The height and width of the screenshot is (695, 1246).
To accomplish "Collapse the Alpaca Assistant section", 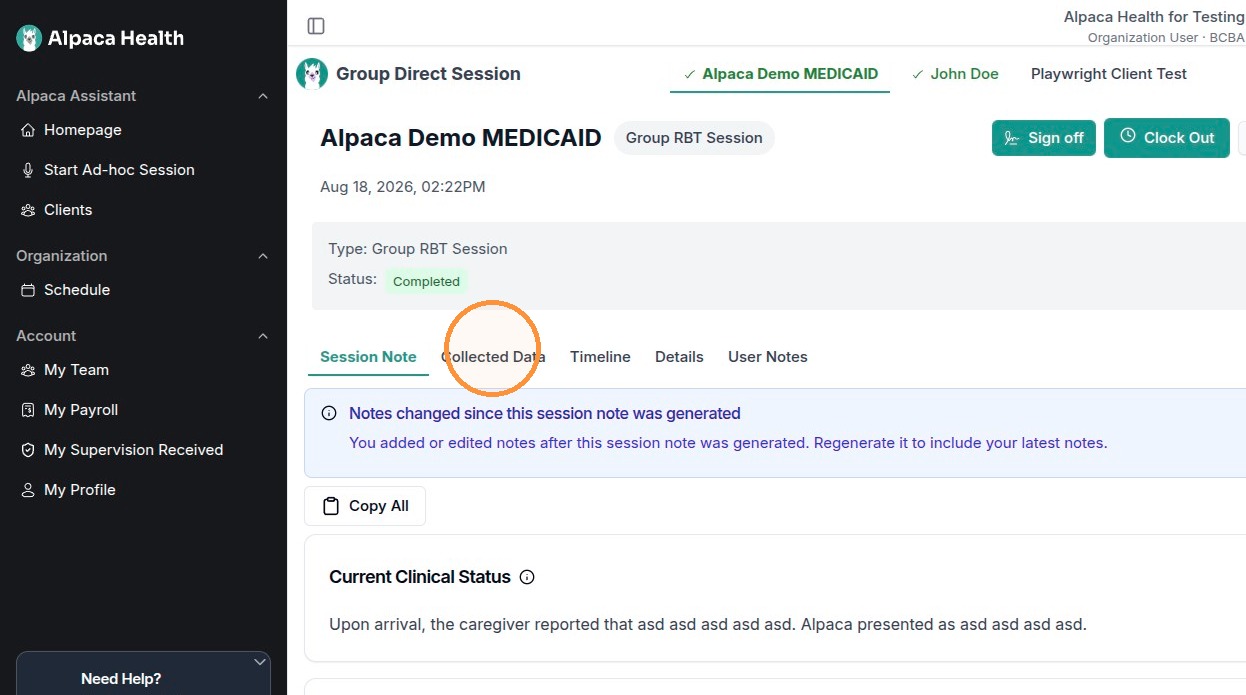I will tap(263, 96).
